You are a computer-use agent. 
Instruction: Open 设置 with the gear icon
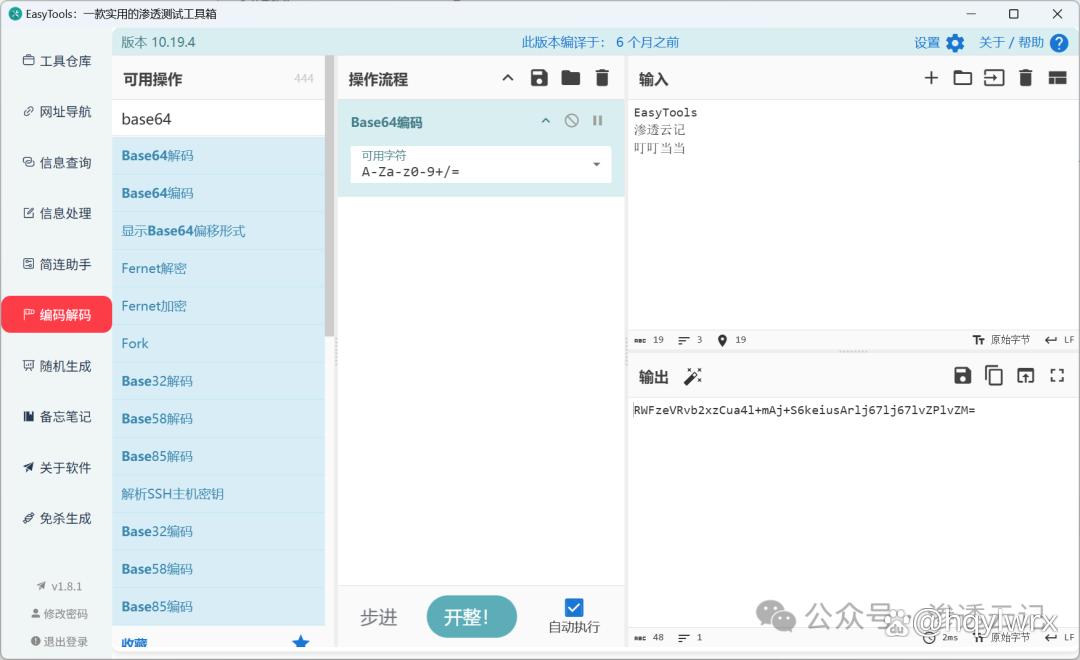pos(955,43)
